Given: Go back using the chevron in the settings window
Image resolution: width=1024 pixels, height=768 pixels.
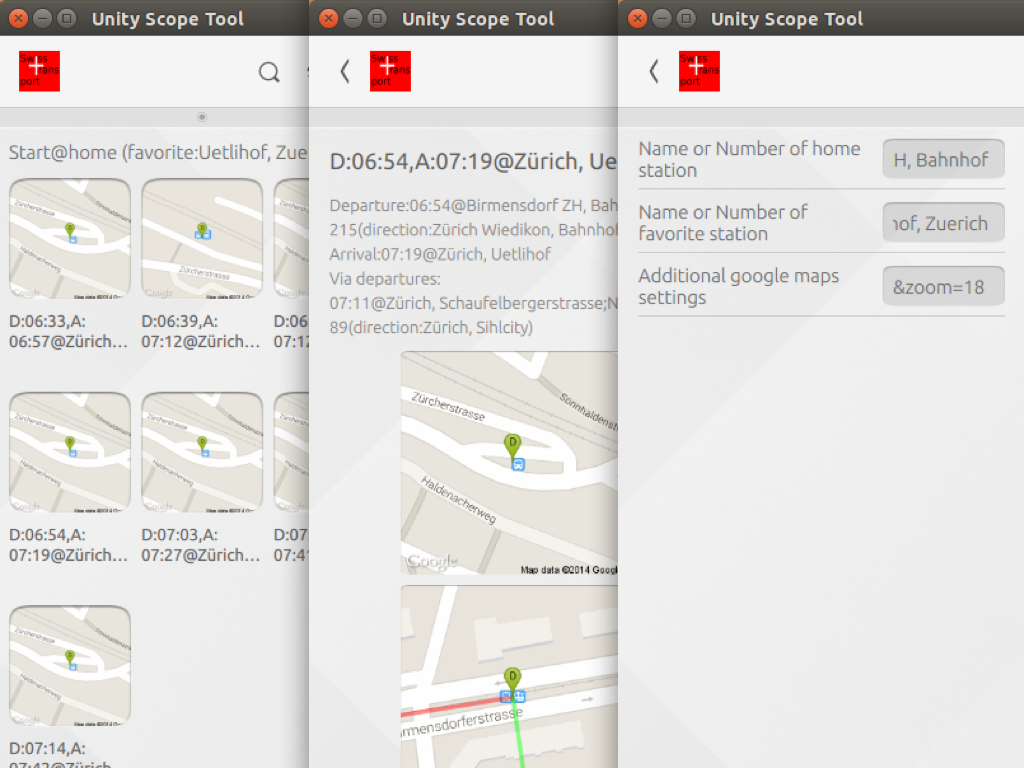Looking at the screenshot, I should pyautogui.click(x=654, y=71).
